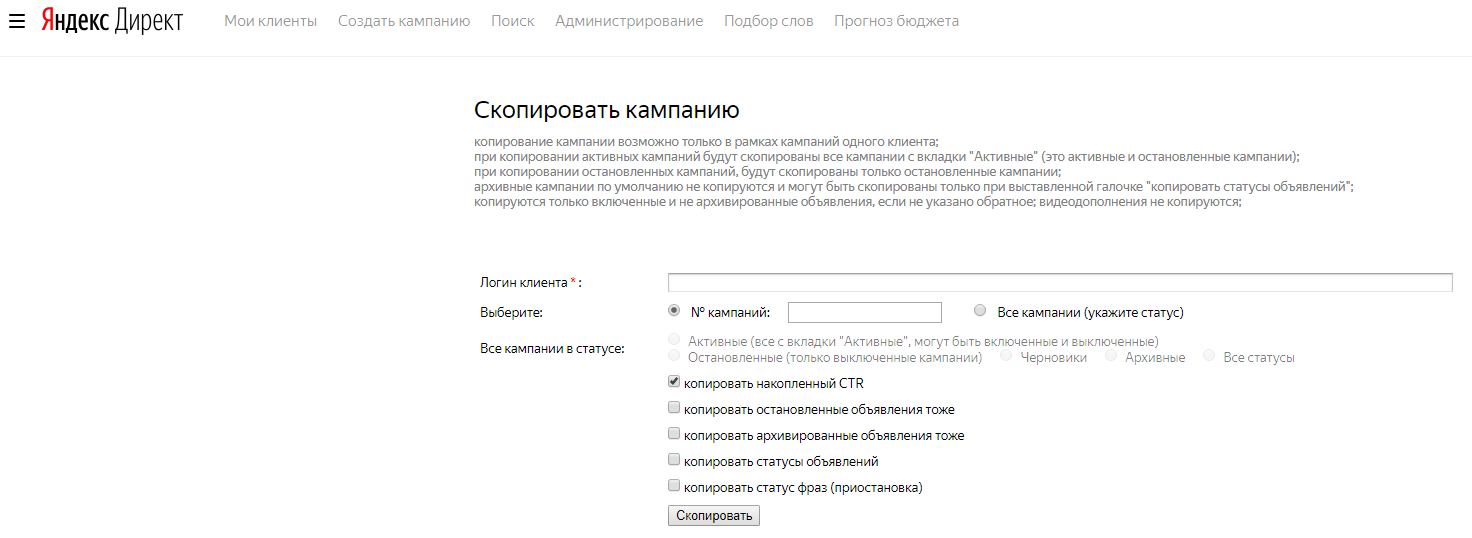Select the Черновики status radio button
This screenshot has width=1472, height=538.
click(1006, 356)
